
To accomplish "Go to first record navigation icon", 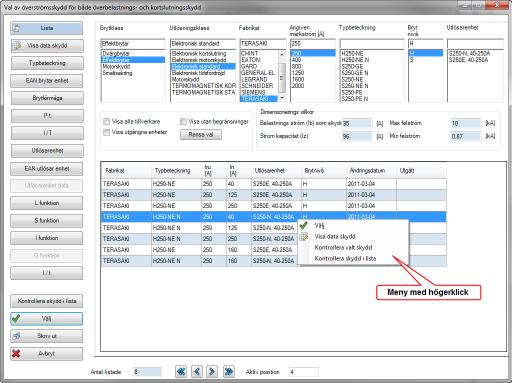I will click(181, 371).
